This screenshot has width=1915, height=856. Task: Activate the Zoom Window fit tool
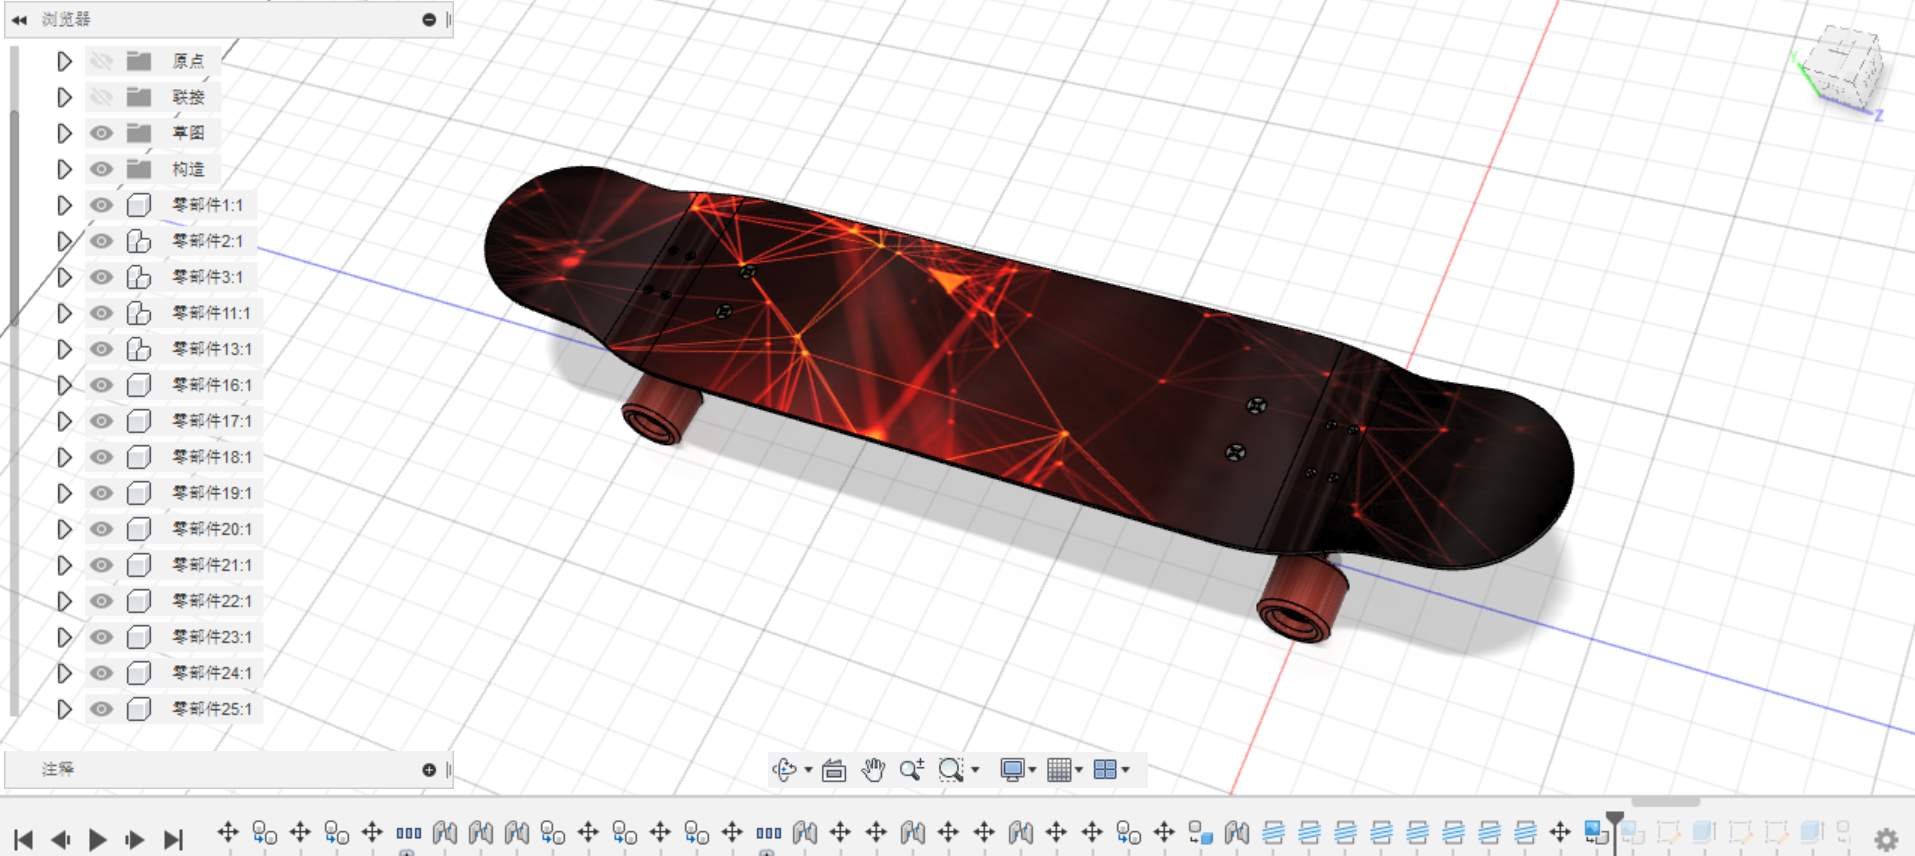click(x=951, y=769)
